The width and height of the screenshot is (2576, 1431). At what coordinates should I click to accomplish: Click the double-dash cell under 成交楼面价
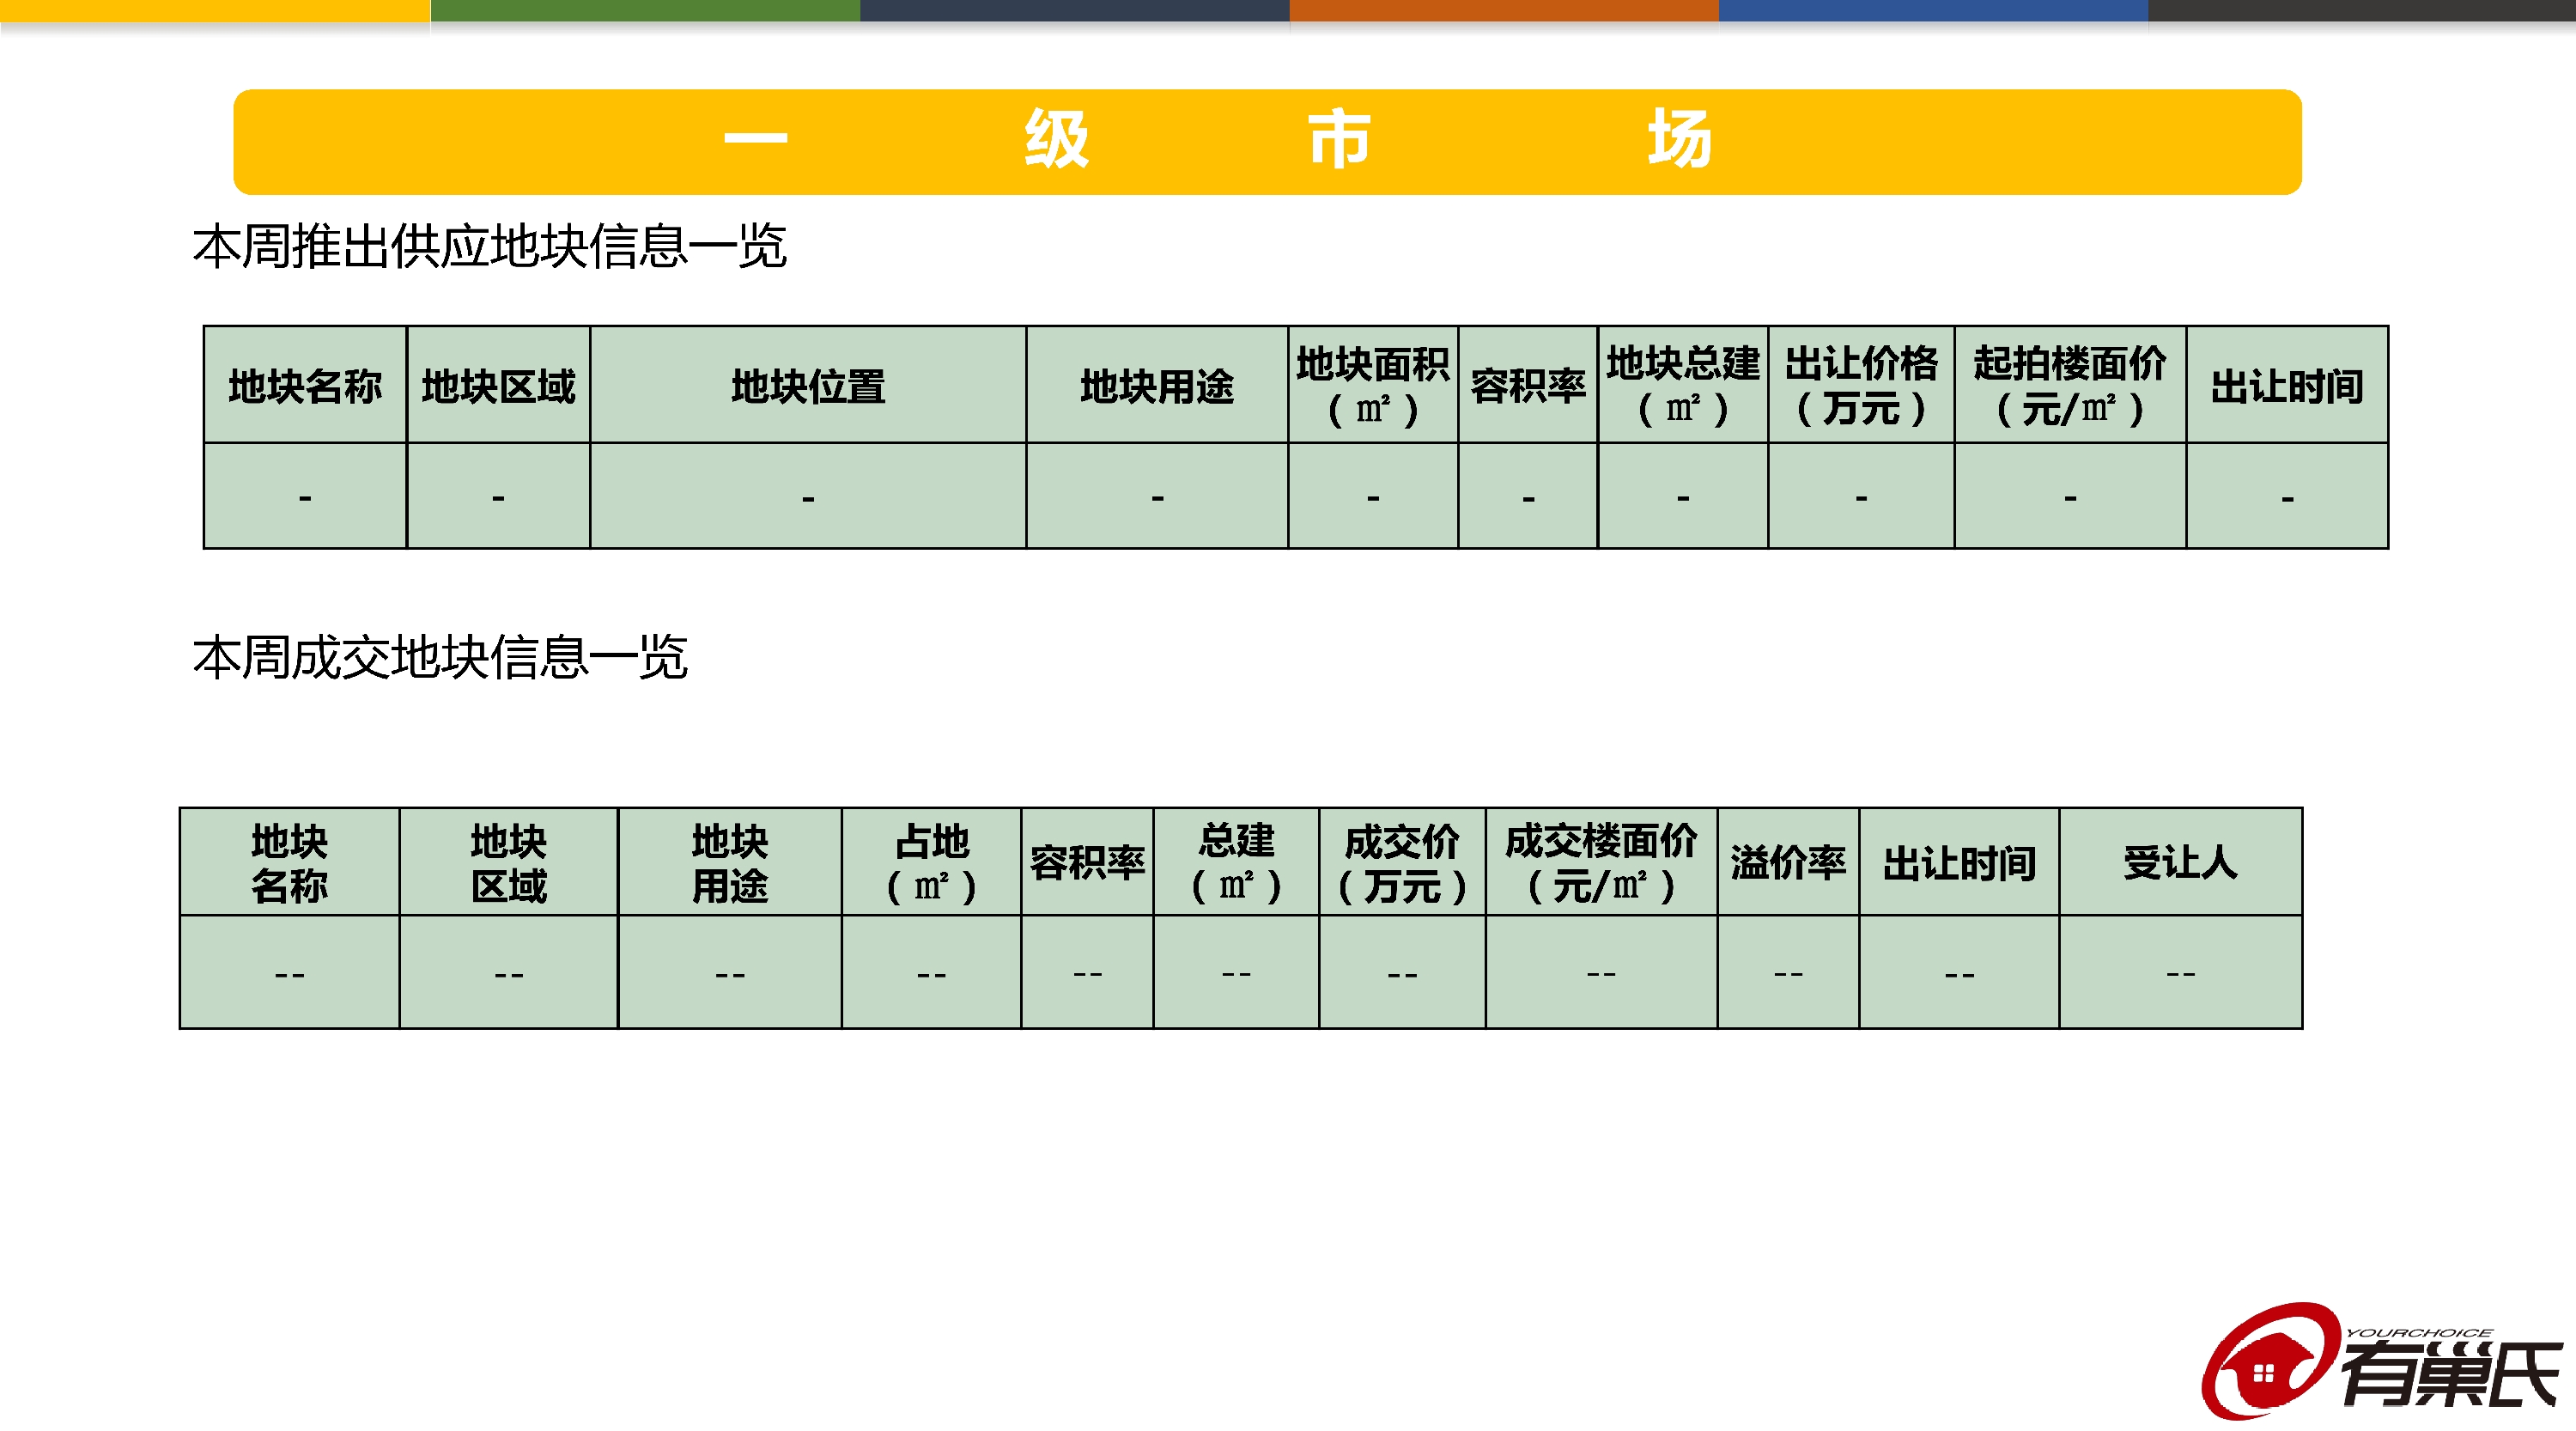pos(1601,972)
